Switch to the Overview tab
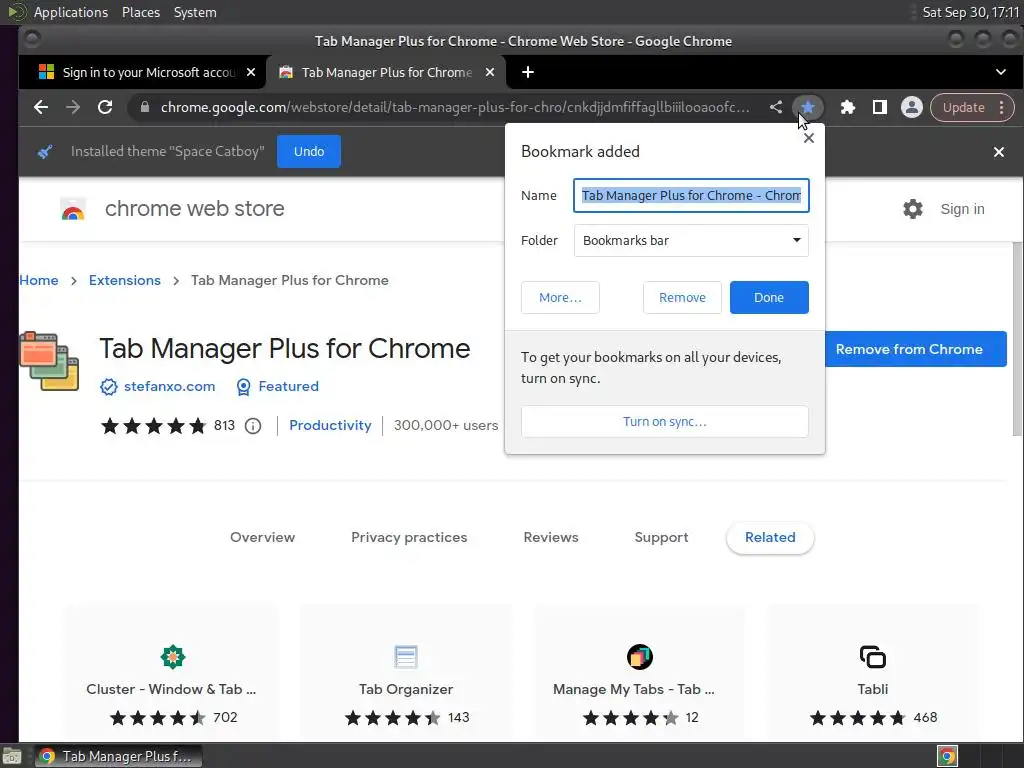The width and height of the screenshot is (1024, 768). [262, 537]
